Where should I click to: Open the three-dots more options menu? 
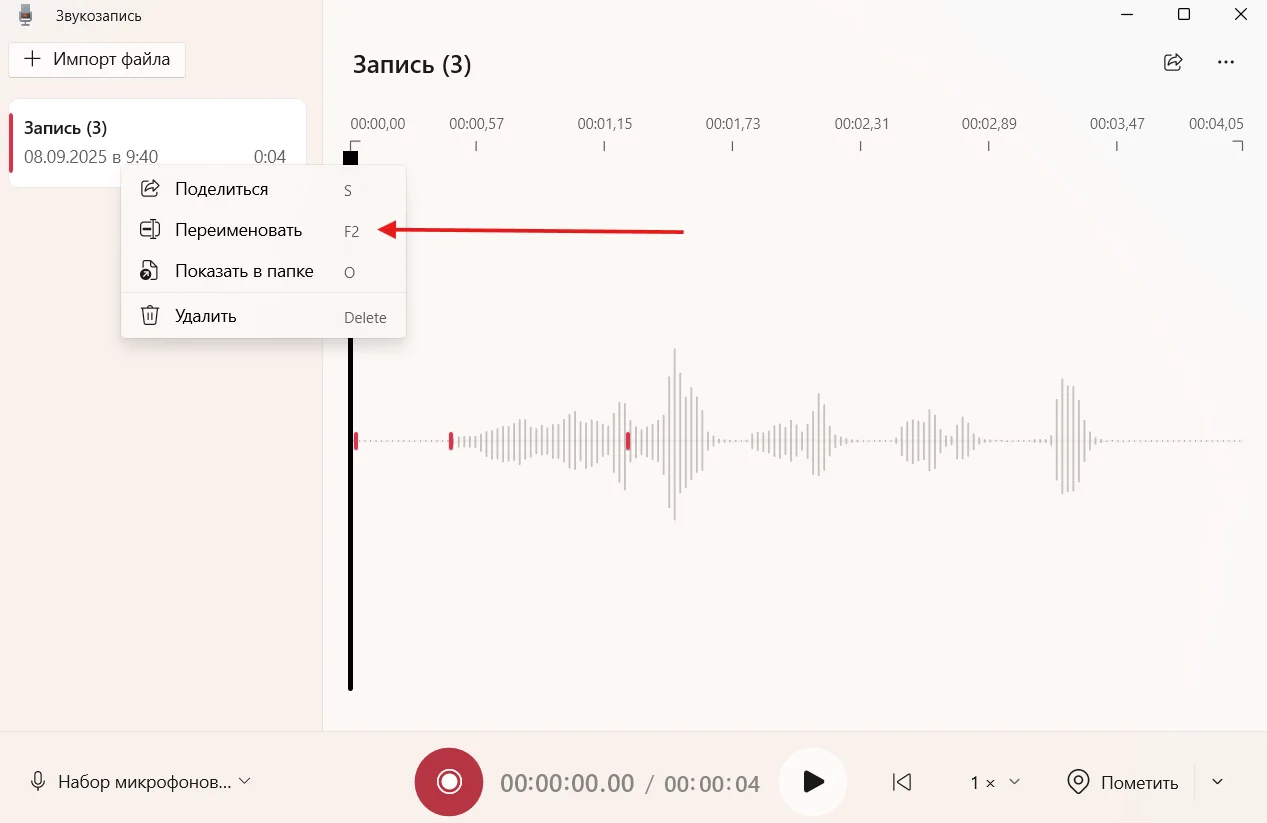(x=1226, y=62)
